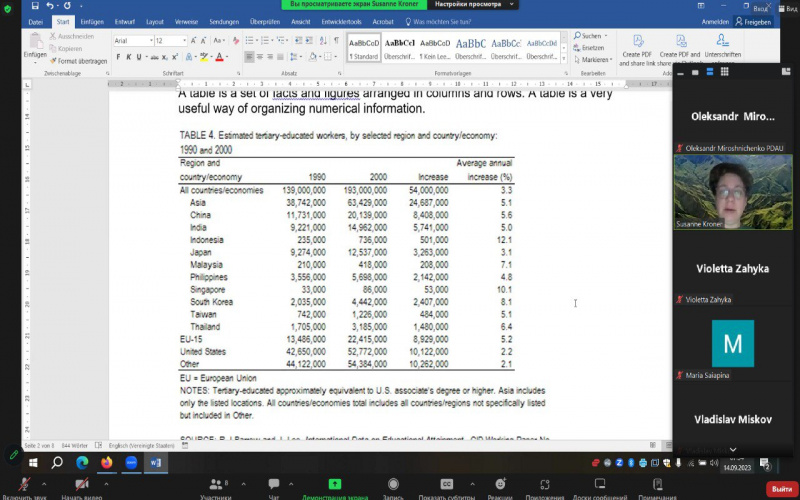This screenshot has width=800, height=500.
Task: Switch to gallery grid view in participants panel
Action: pos(724,72)
